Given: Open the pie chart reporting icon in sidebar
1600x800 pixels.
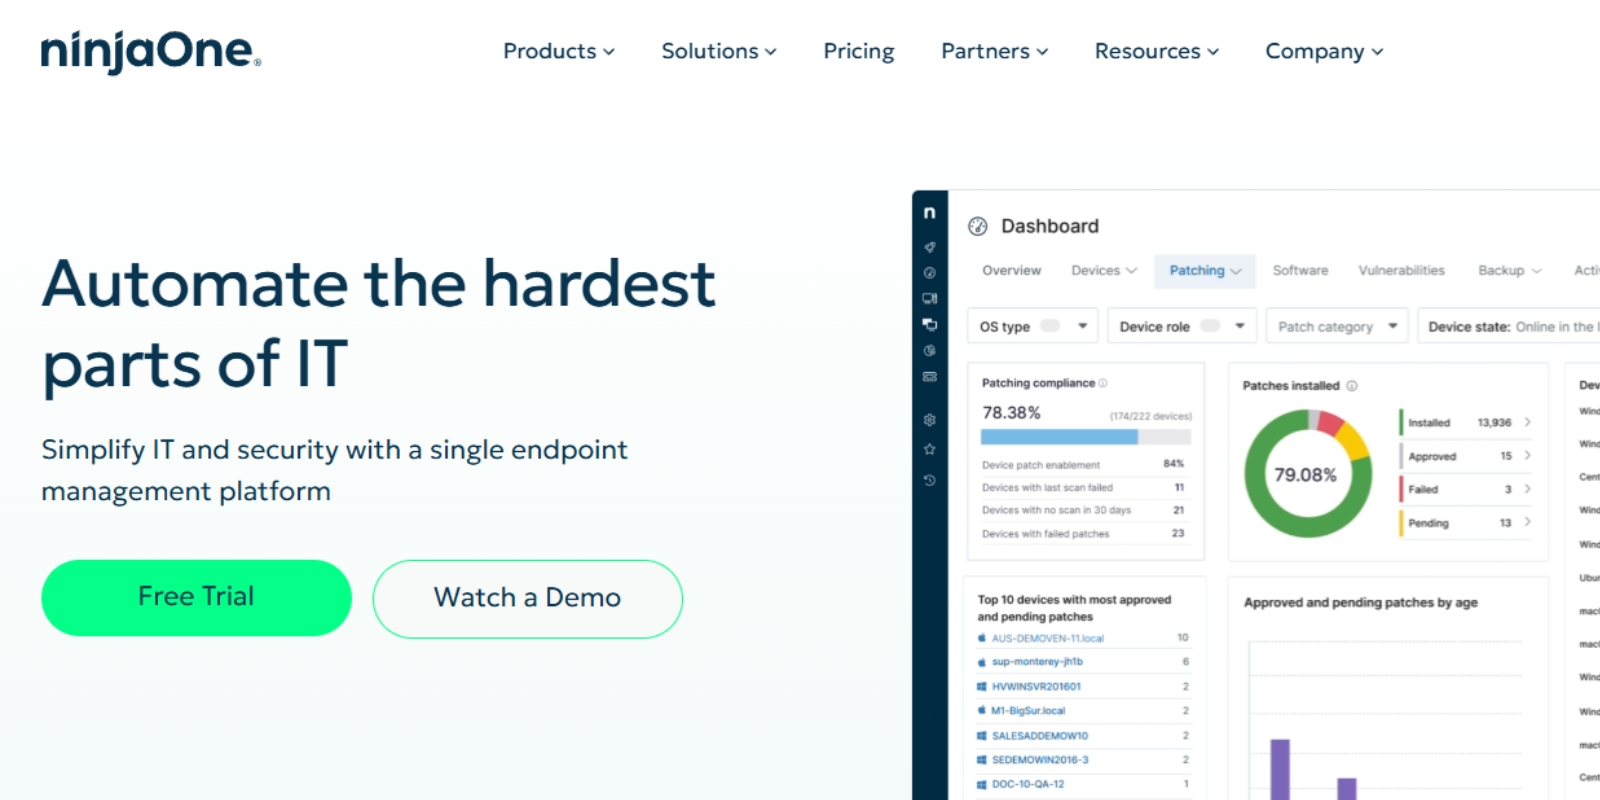Looking at the screenshot, I should pos(930,350).
